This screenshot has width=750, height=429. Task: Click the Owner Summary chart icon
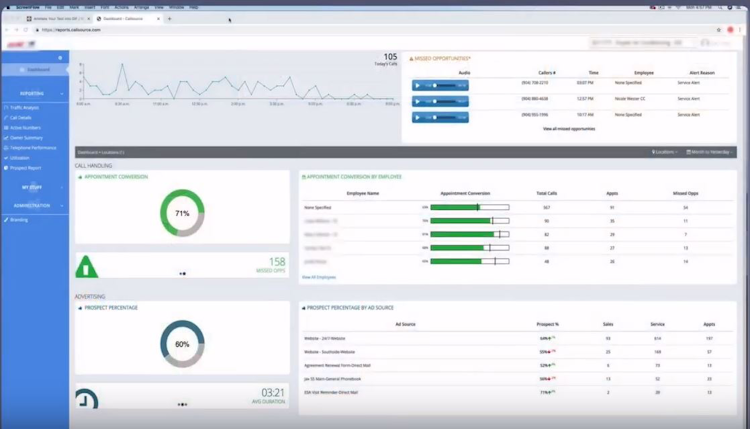coord(6,138)
